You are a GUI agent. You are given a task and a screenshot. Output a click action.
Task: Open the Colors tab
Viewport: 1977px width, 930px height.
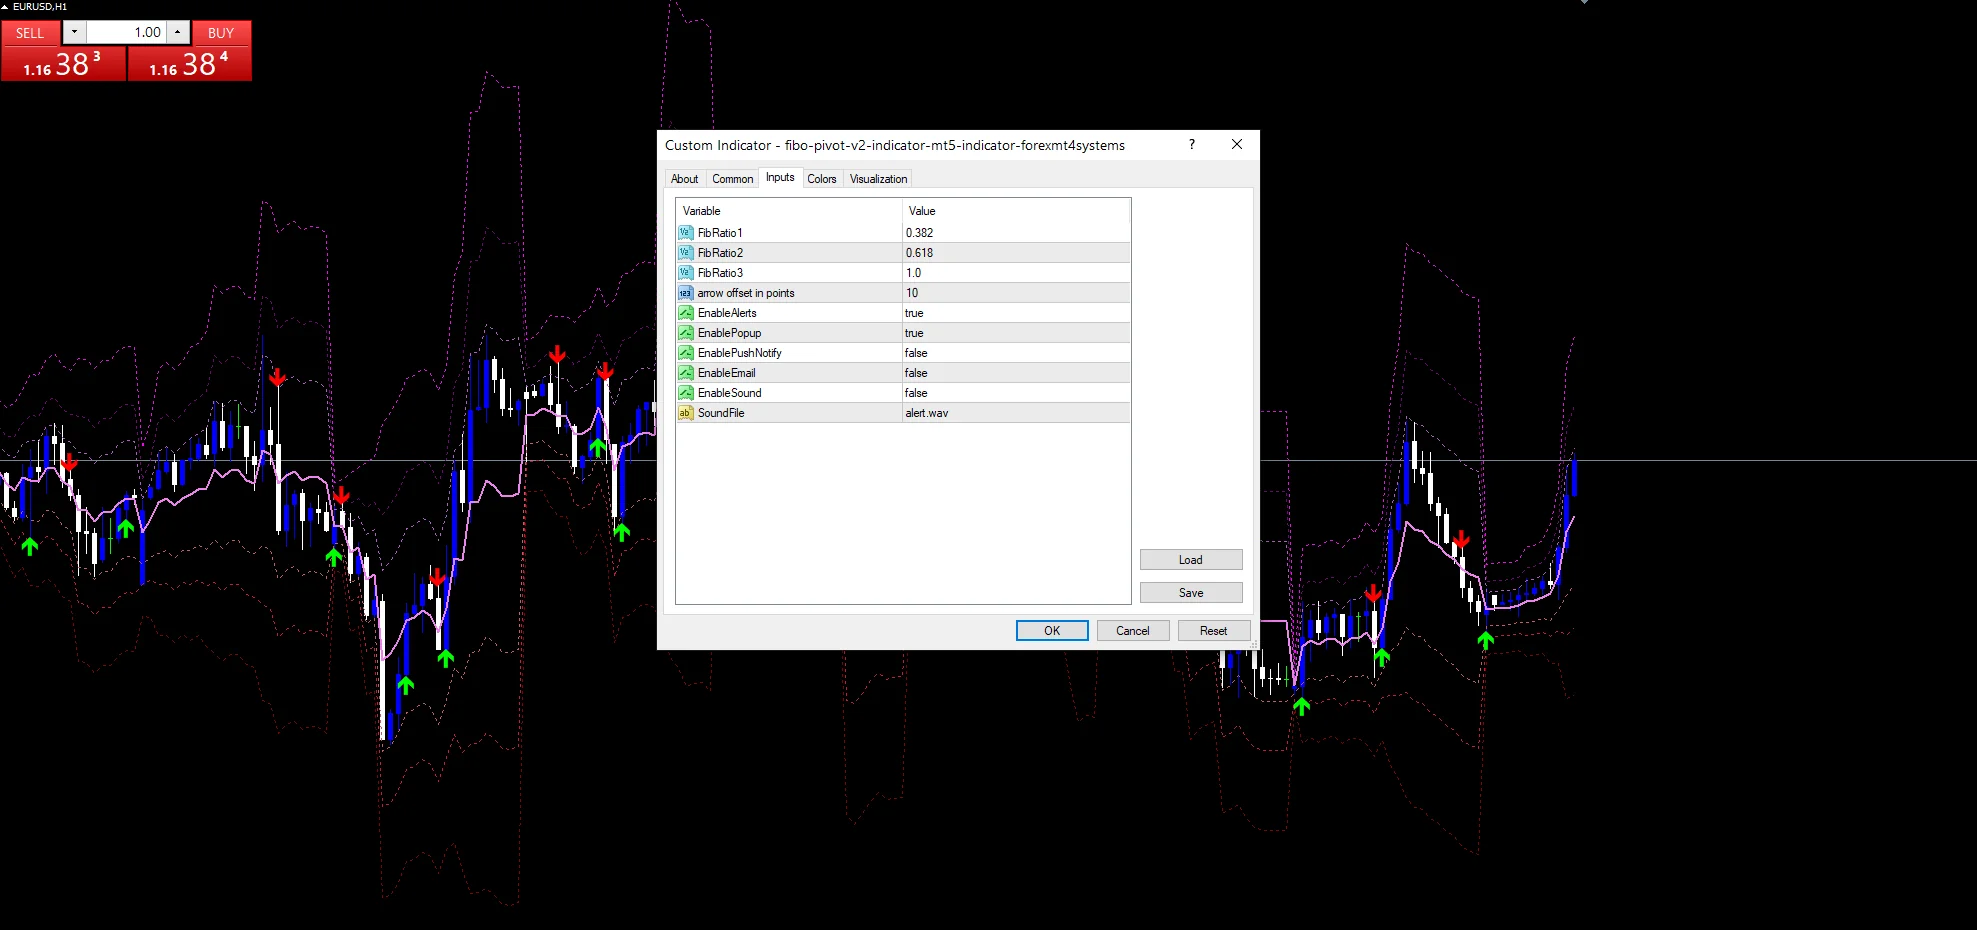[822, 179]
